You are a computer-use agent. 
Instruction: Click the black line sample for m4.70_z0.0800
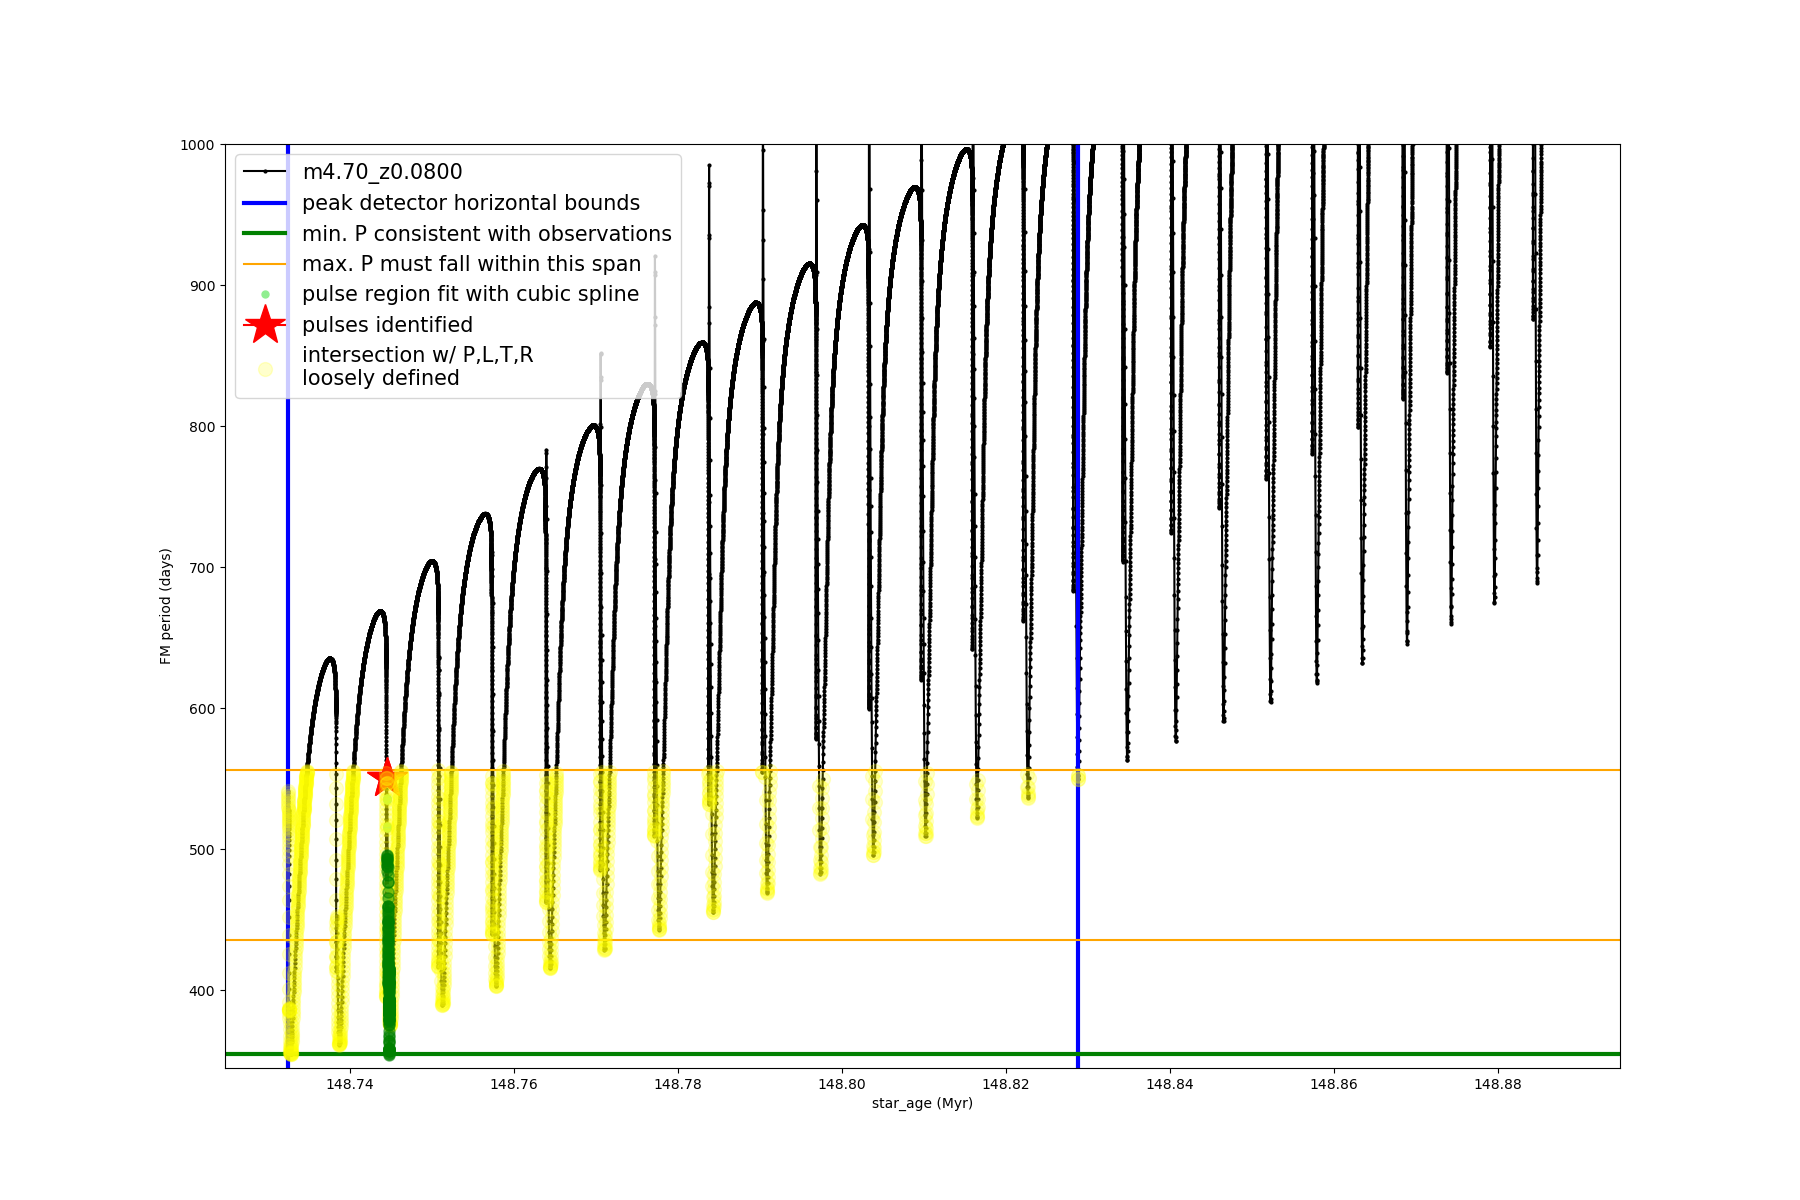[265, 172]
